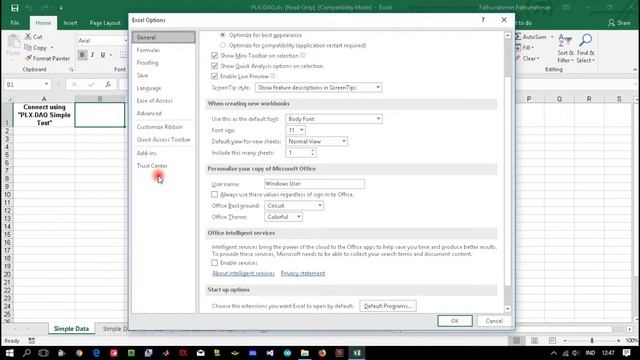Click stepper arrows on Include this many sheets
The height and width of the screenshot is (360, 640).
(x=313, y=153)
